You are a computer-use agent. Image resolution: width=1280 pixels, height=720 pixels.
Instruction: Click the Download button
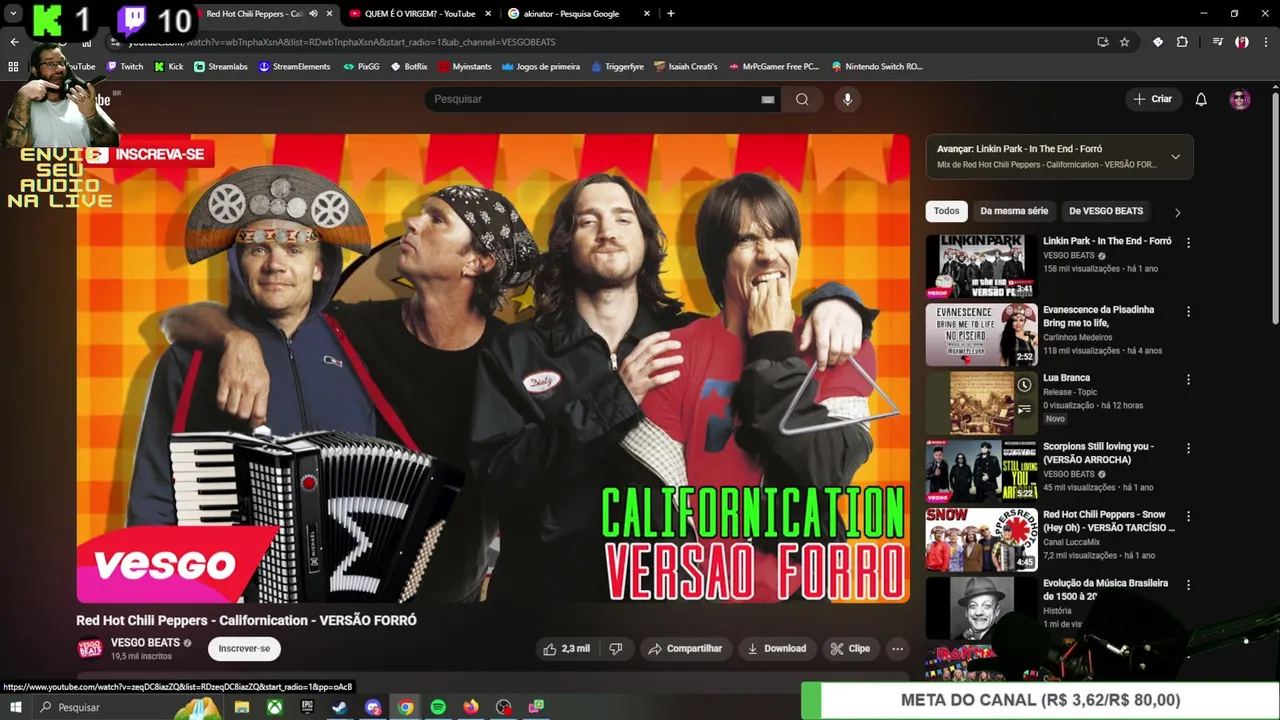coord(777,649)
